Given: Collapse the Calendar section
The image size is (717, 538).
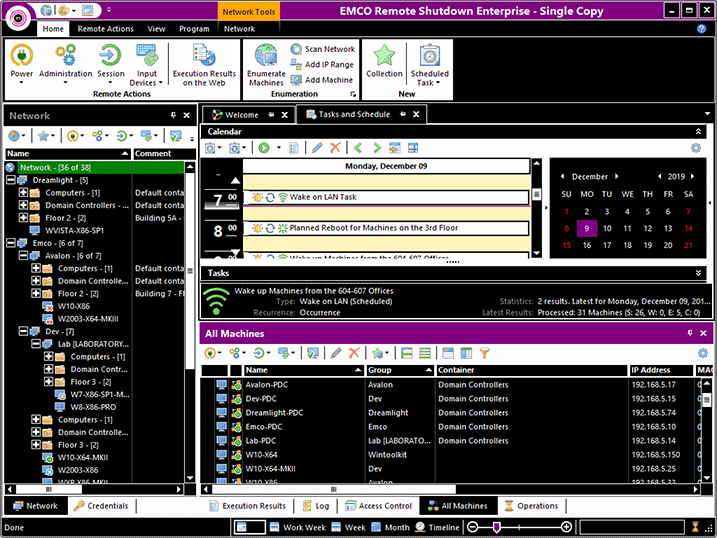Looking at the screenshot, I should (698, 131).
